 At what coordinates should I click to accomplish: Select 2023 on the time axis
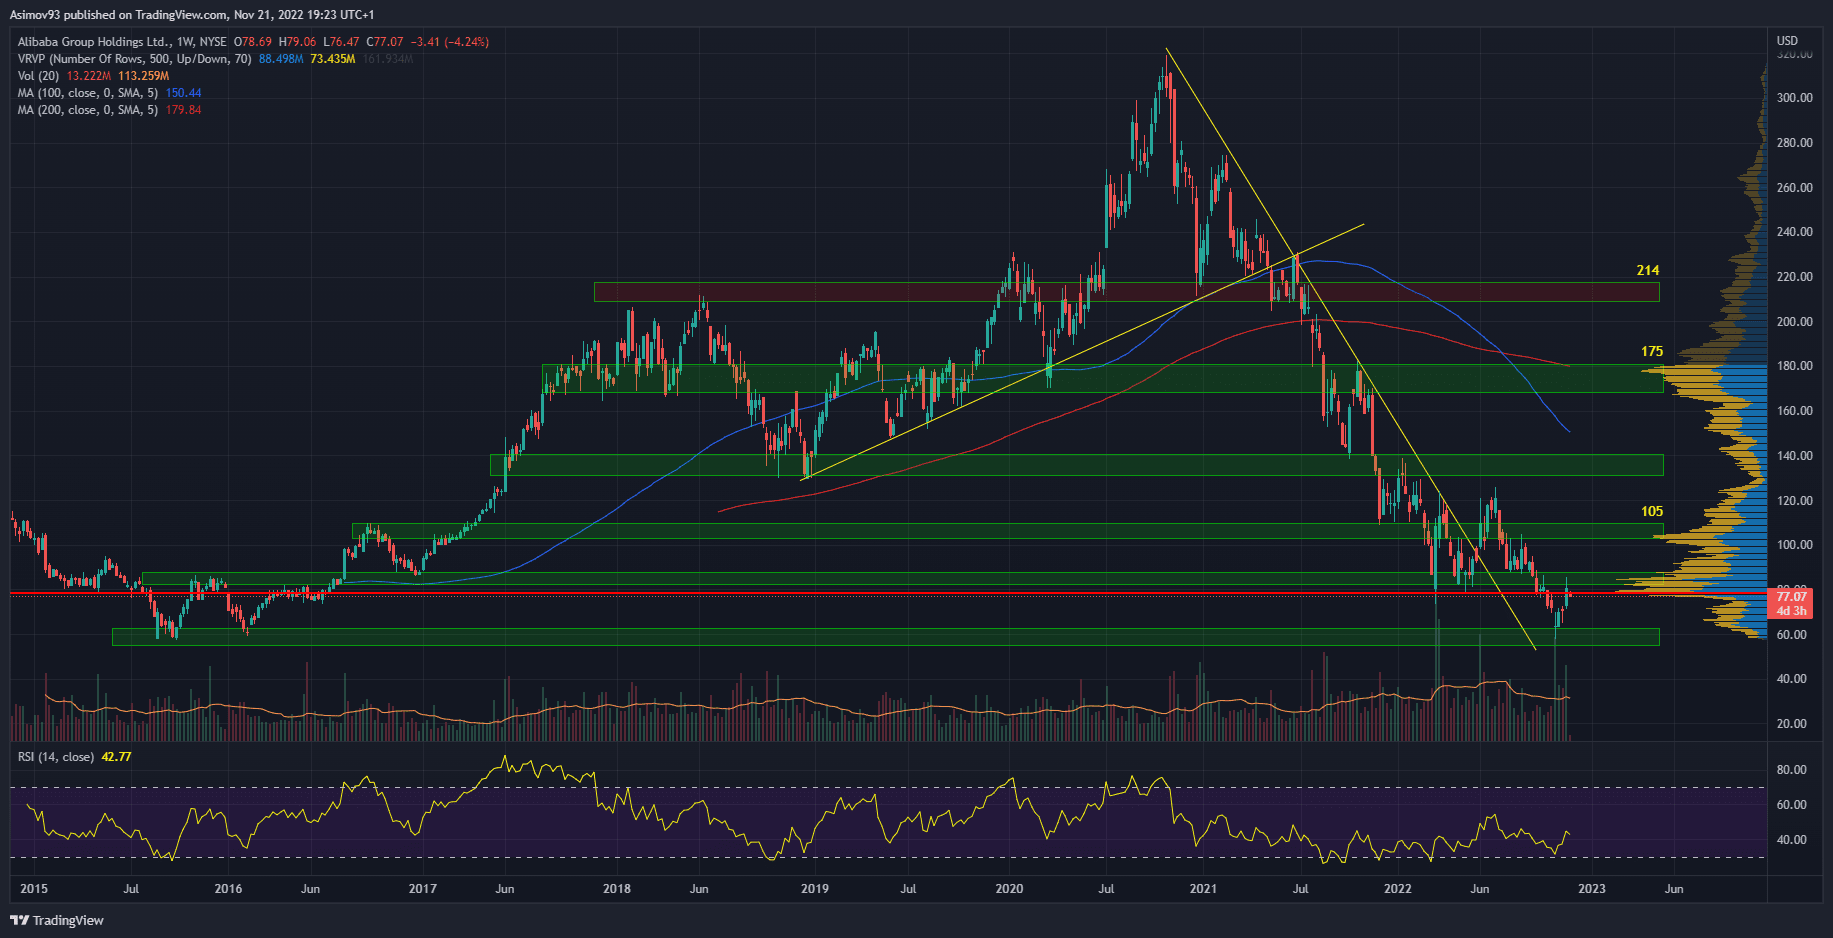tap(1591, 889)
